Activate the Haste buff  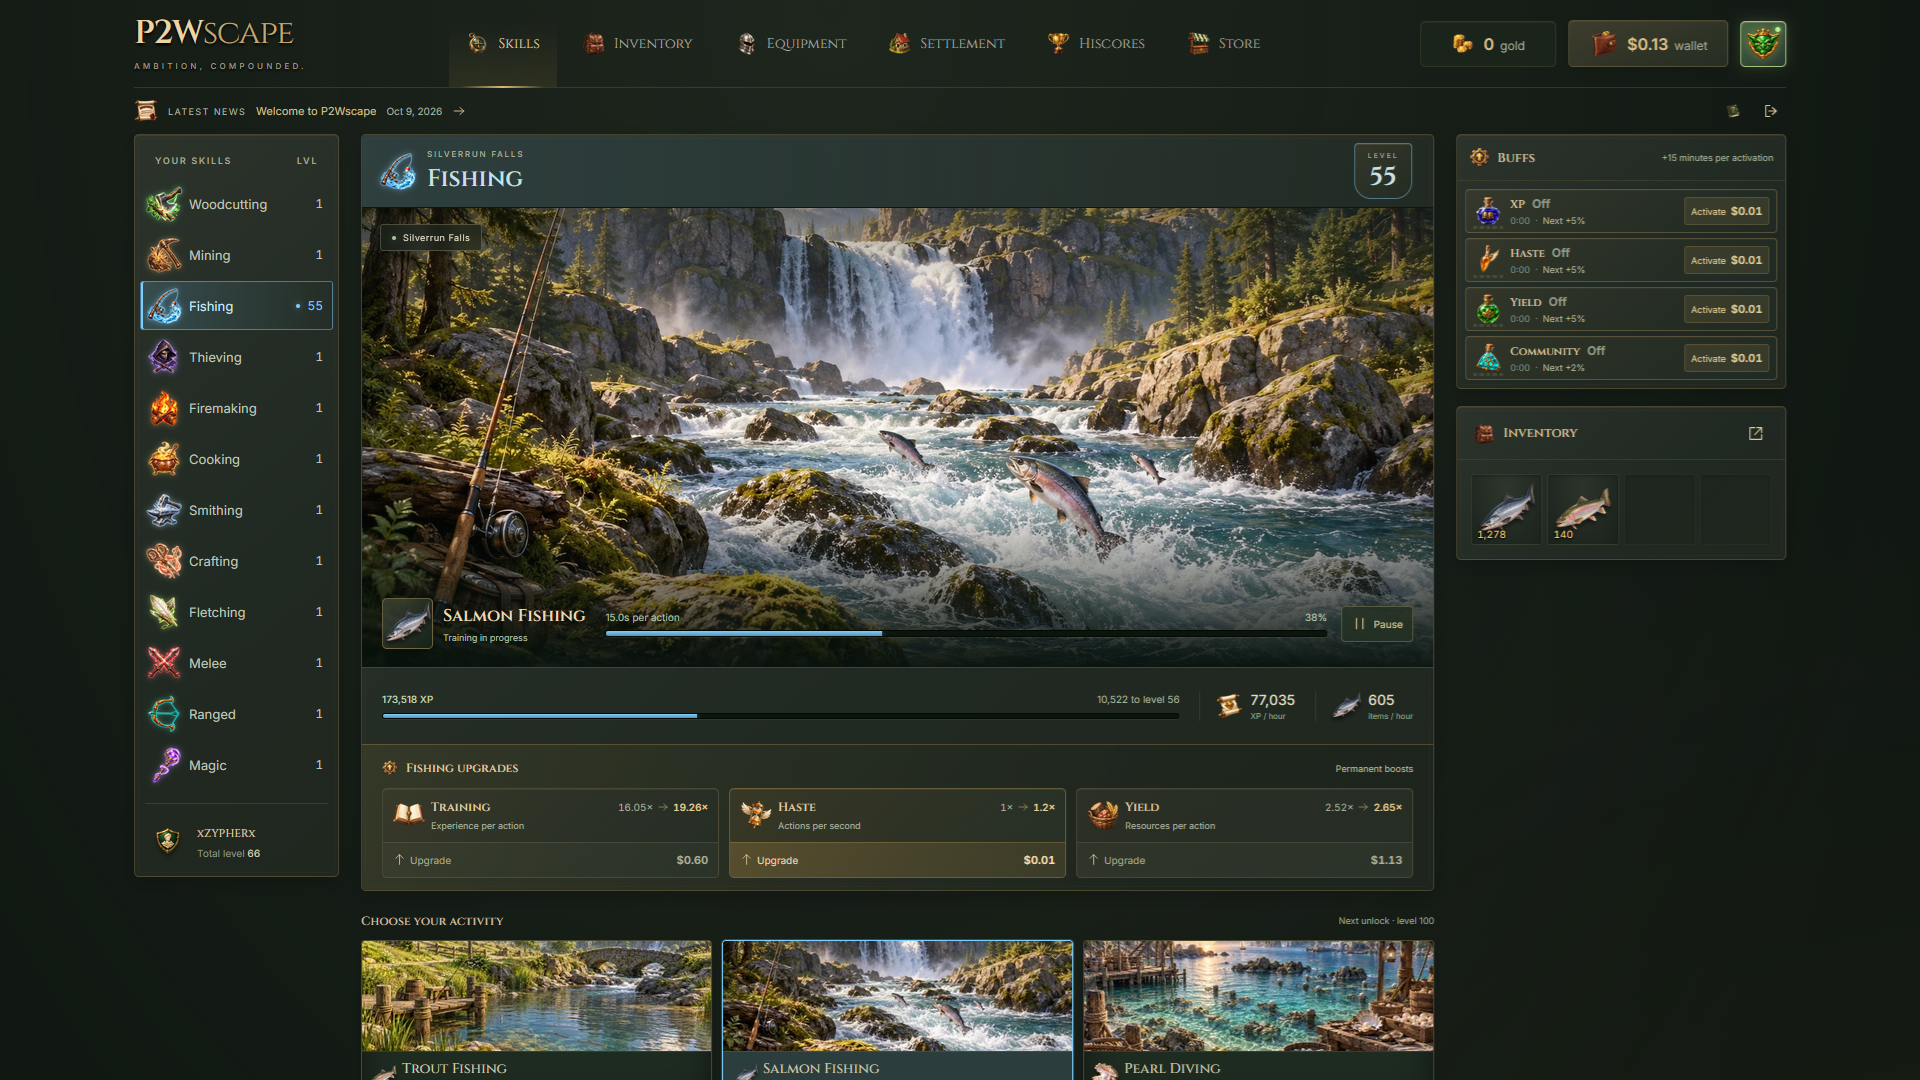coord(1726,260)
